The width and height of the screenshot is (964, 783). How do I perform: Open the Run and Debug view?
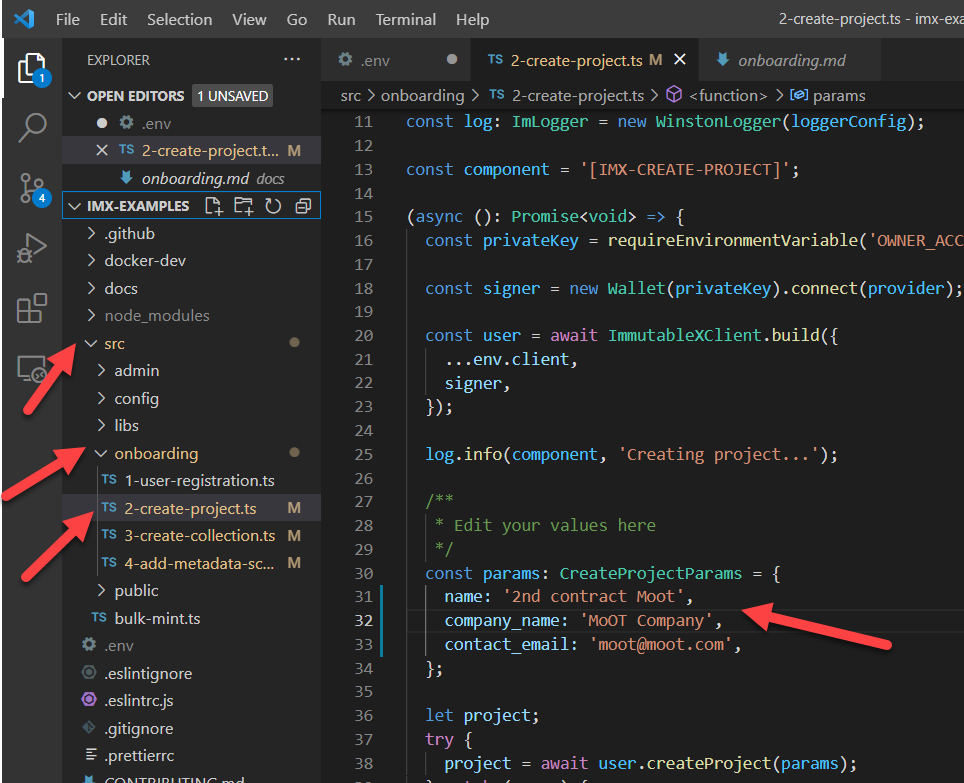(x=31, y=248)
